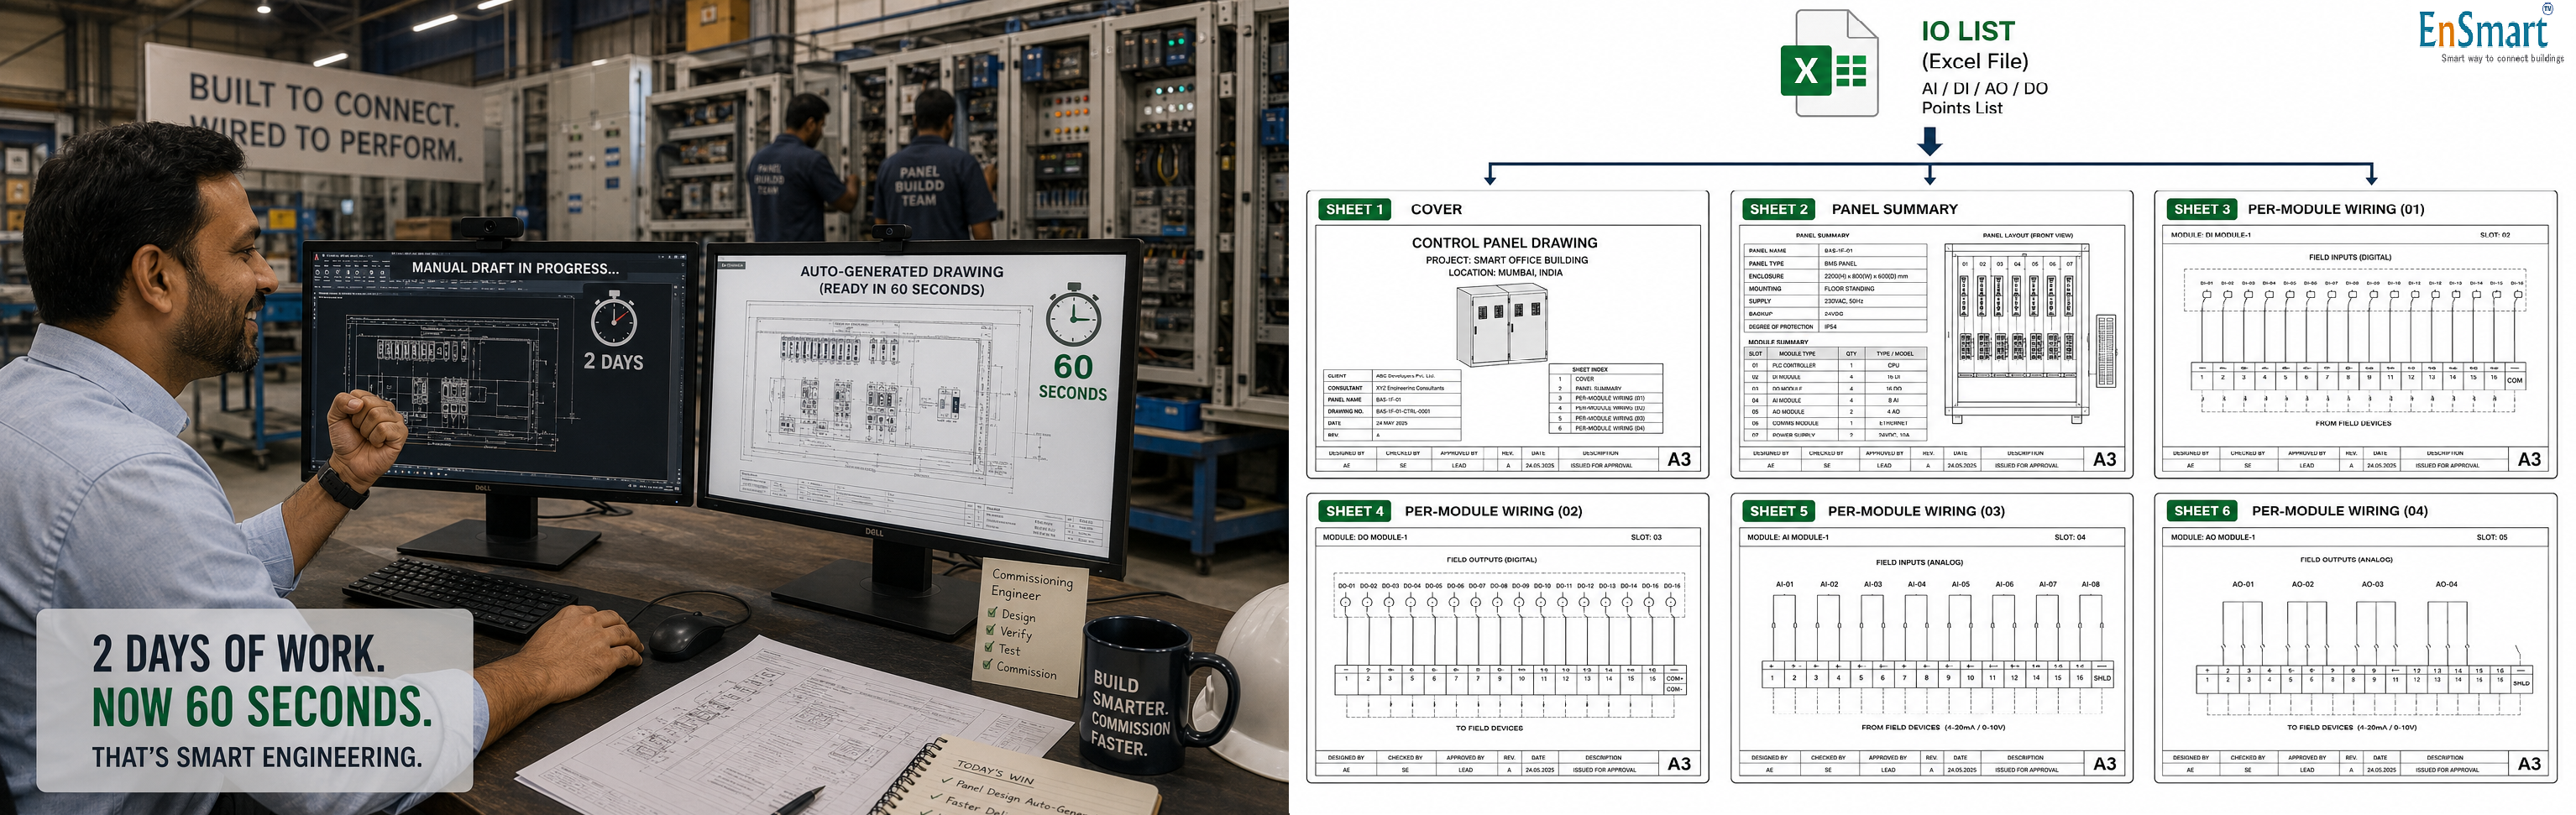Click the SHEET 1 green badge
Screen dimensions: 2576x815
pos(1355,209)
